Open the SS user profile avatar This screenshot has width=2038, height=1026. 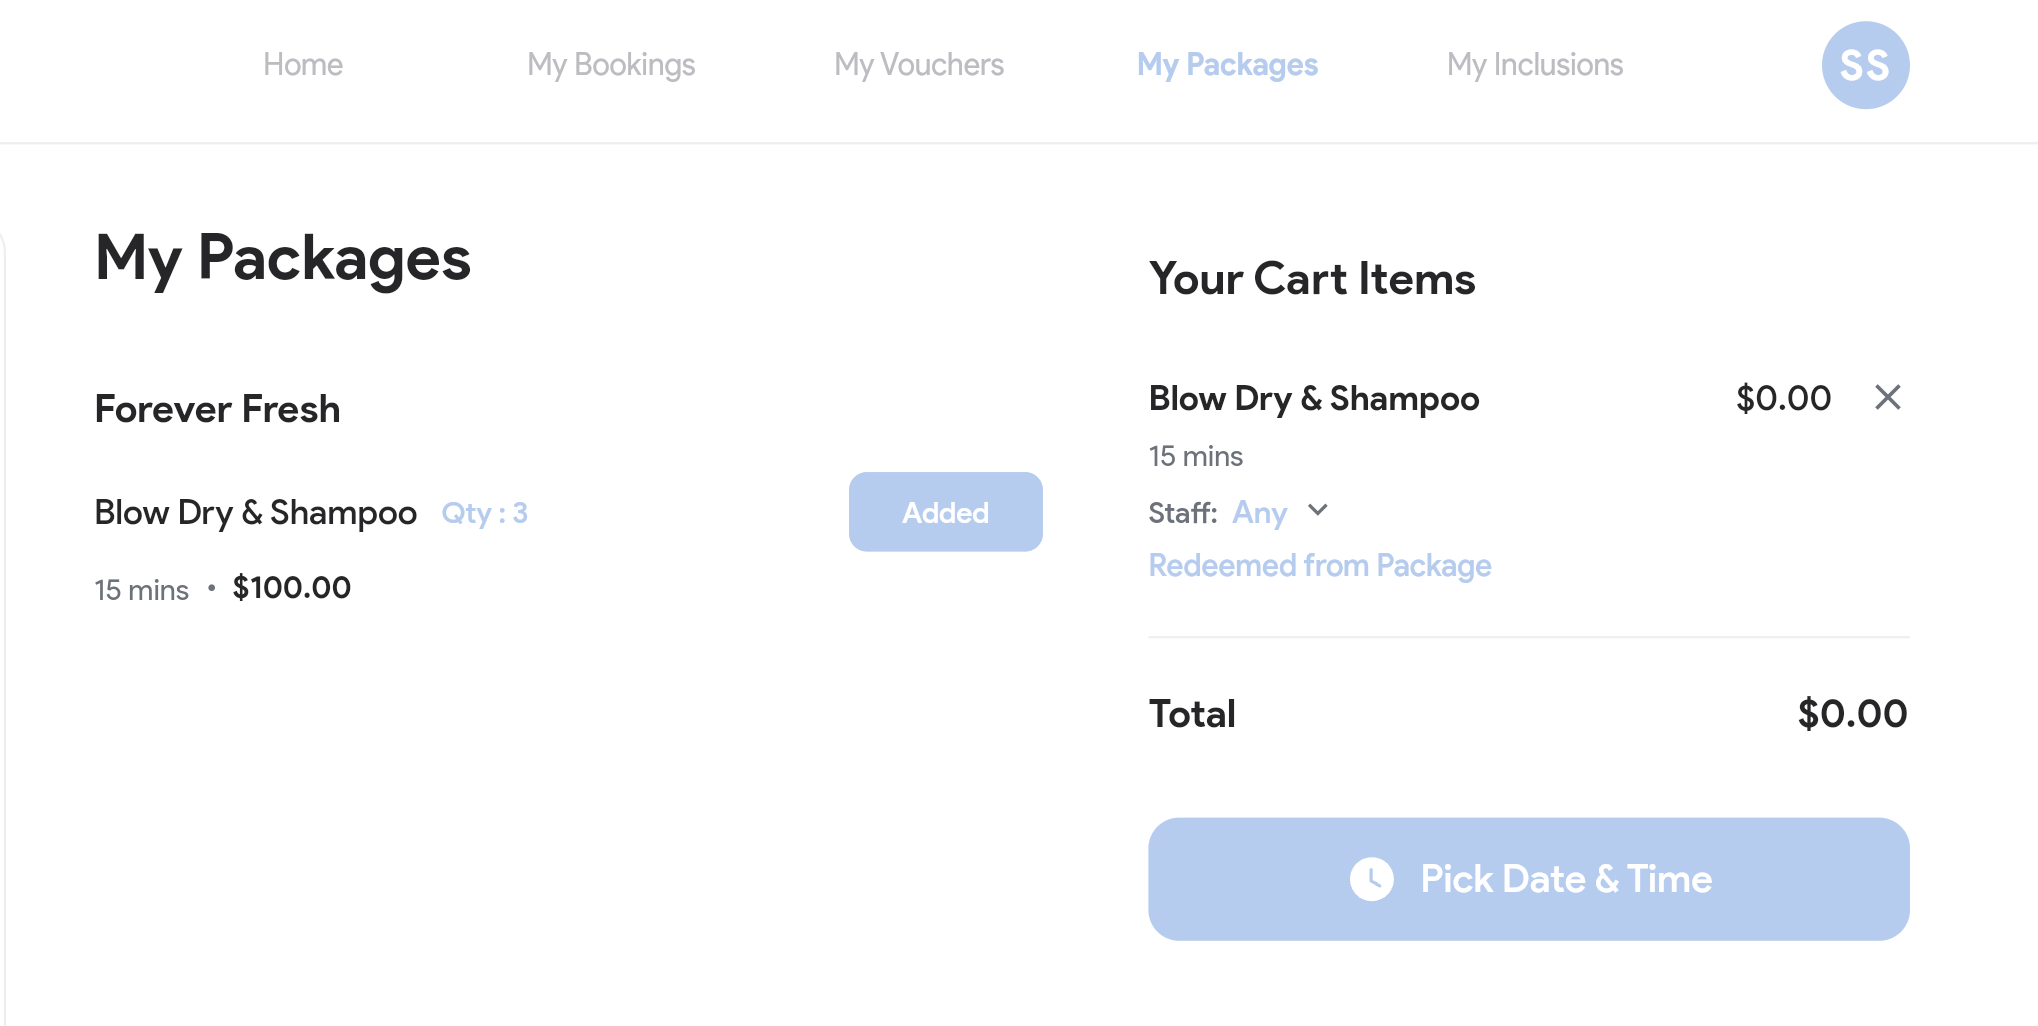pyautogui.click(x=1865, y=65)
